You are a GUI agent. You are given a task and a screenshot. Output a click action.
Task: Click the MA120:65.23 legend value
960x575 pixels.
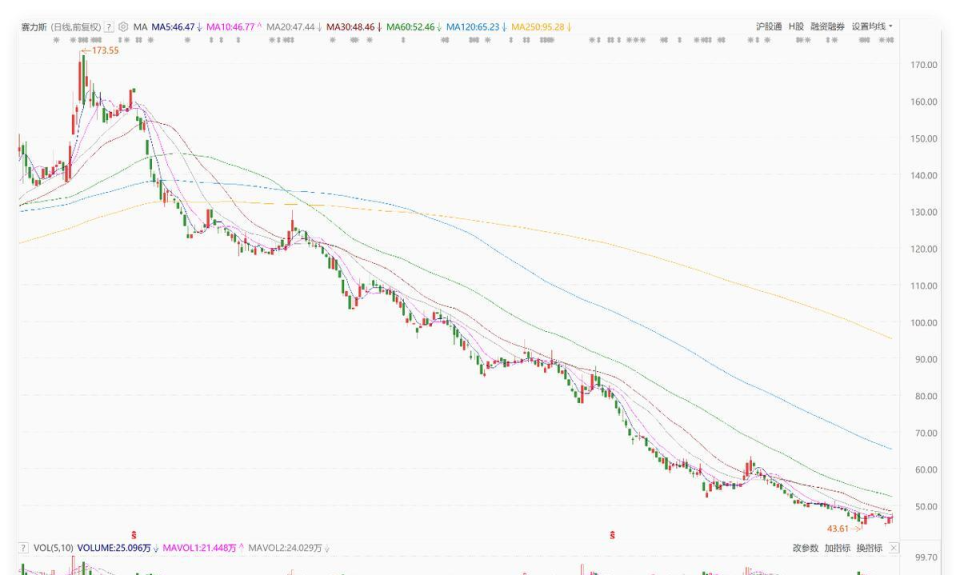pyautogui.click(x=473, y=27)
